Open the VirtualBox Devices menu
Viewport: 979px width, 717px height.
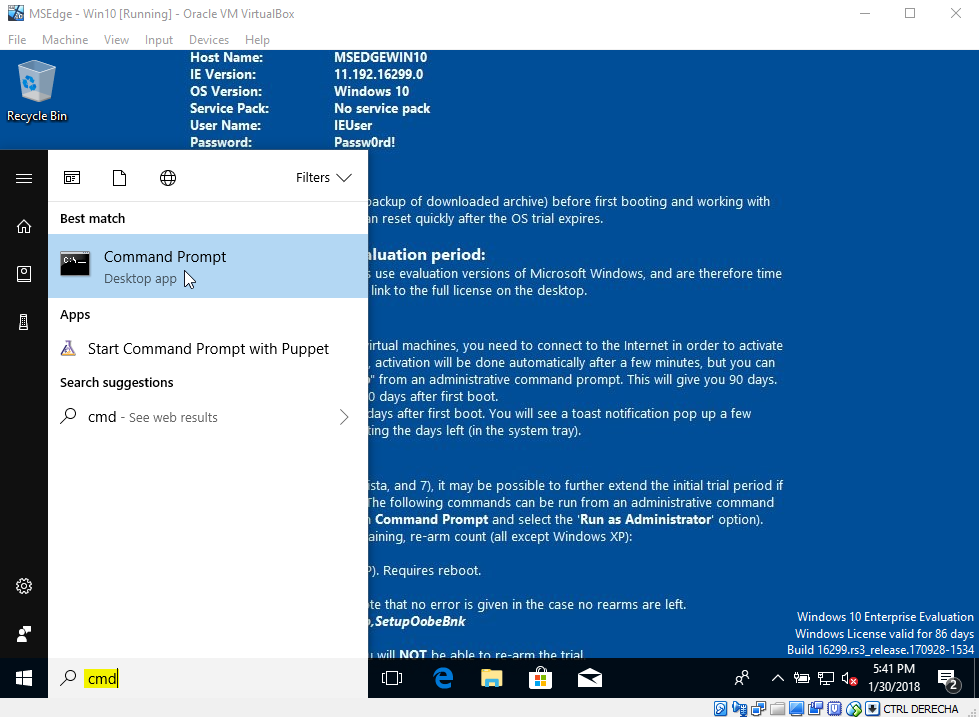click(x=208, y=40)
